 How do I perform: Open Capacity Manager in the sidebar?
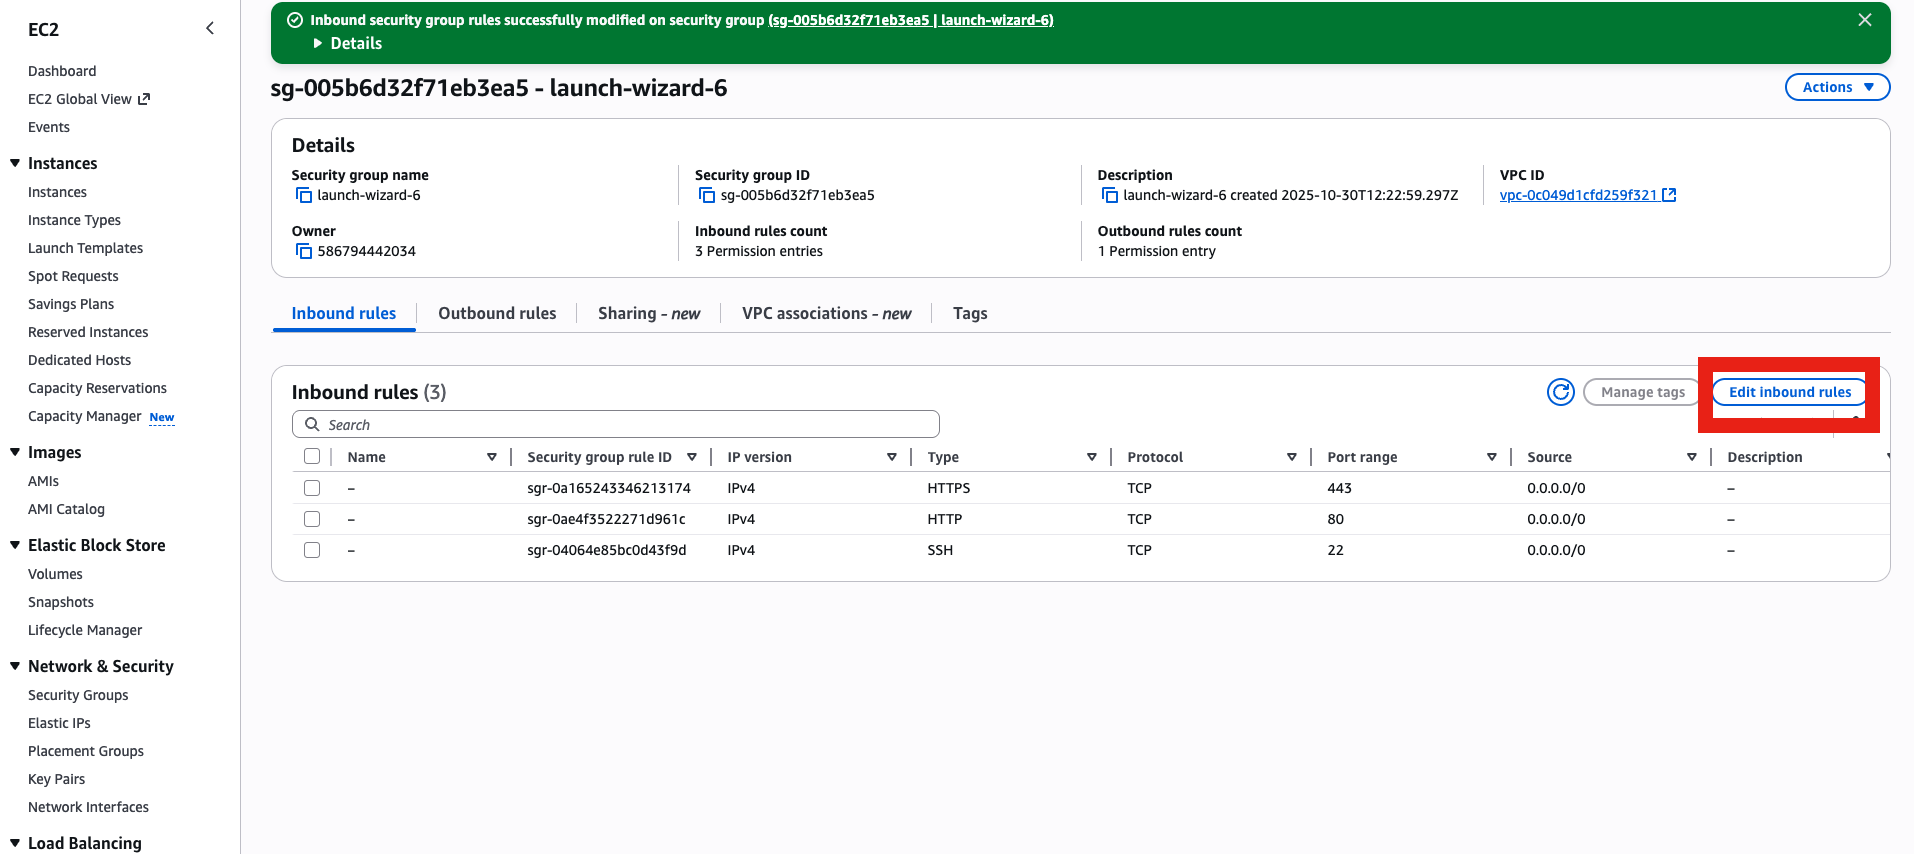[x=85, y=416]
